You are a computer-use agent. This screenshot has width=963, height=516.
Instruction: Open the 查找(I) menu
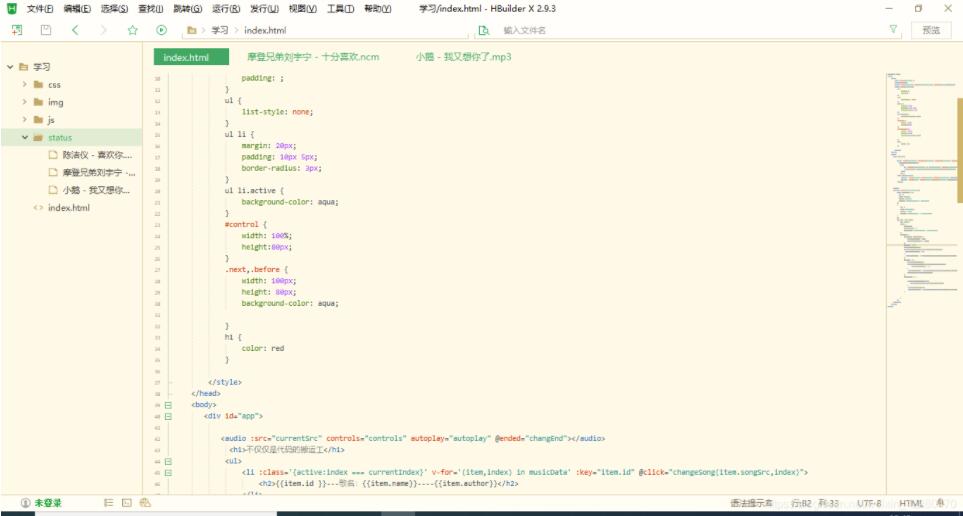pos(150,9)
